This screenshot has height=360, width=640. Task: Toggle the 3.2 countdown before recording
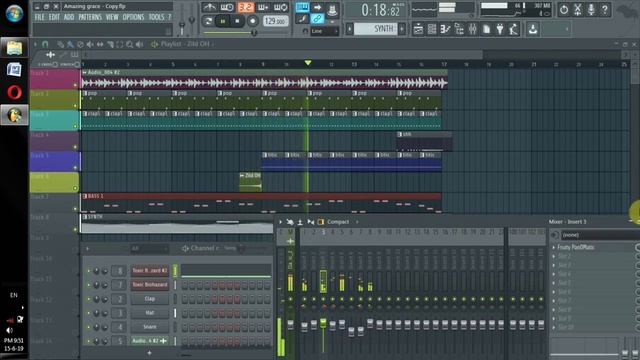point(245,7)
